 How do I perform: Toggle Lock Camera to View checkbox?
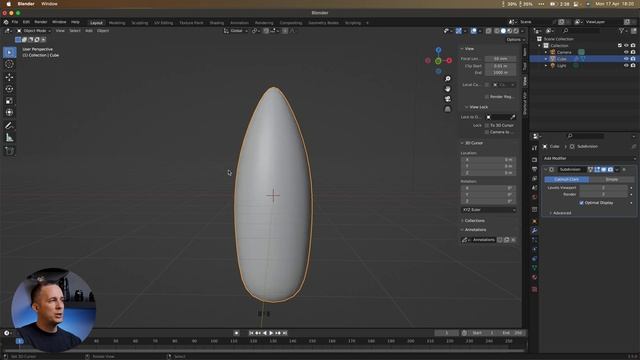coord(487,132)
